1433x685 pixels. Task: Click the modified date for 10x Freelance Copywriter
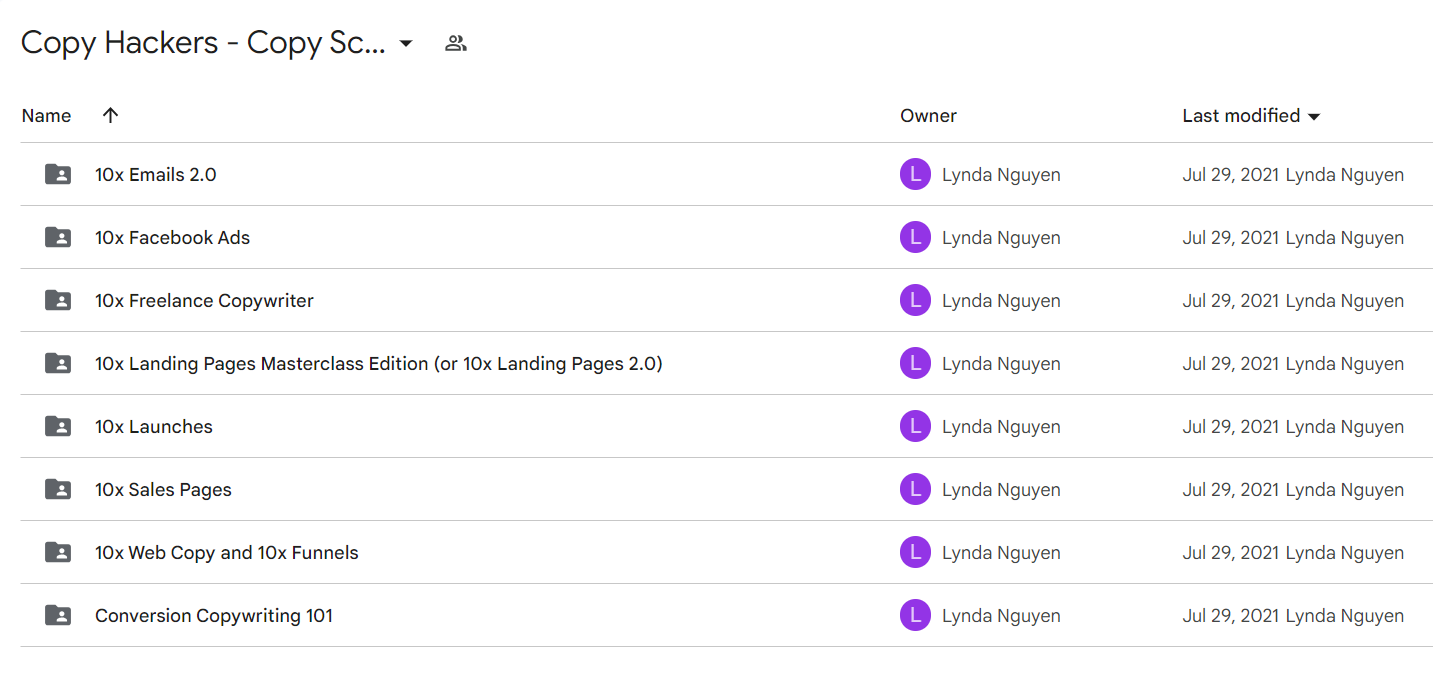pos(1231,301)
